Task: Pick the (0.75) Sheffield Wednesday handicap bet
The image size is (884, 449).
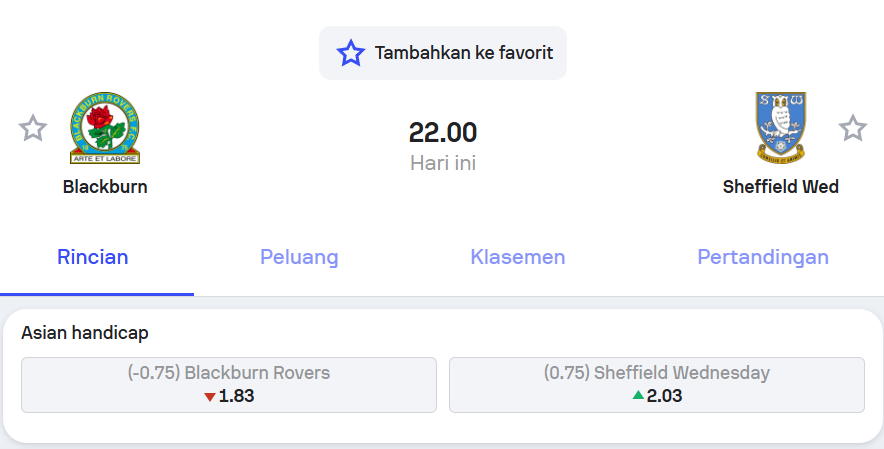Action: [657, 384]
